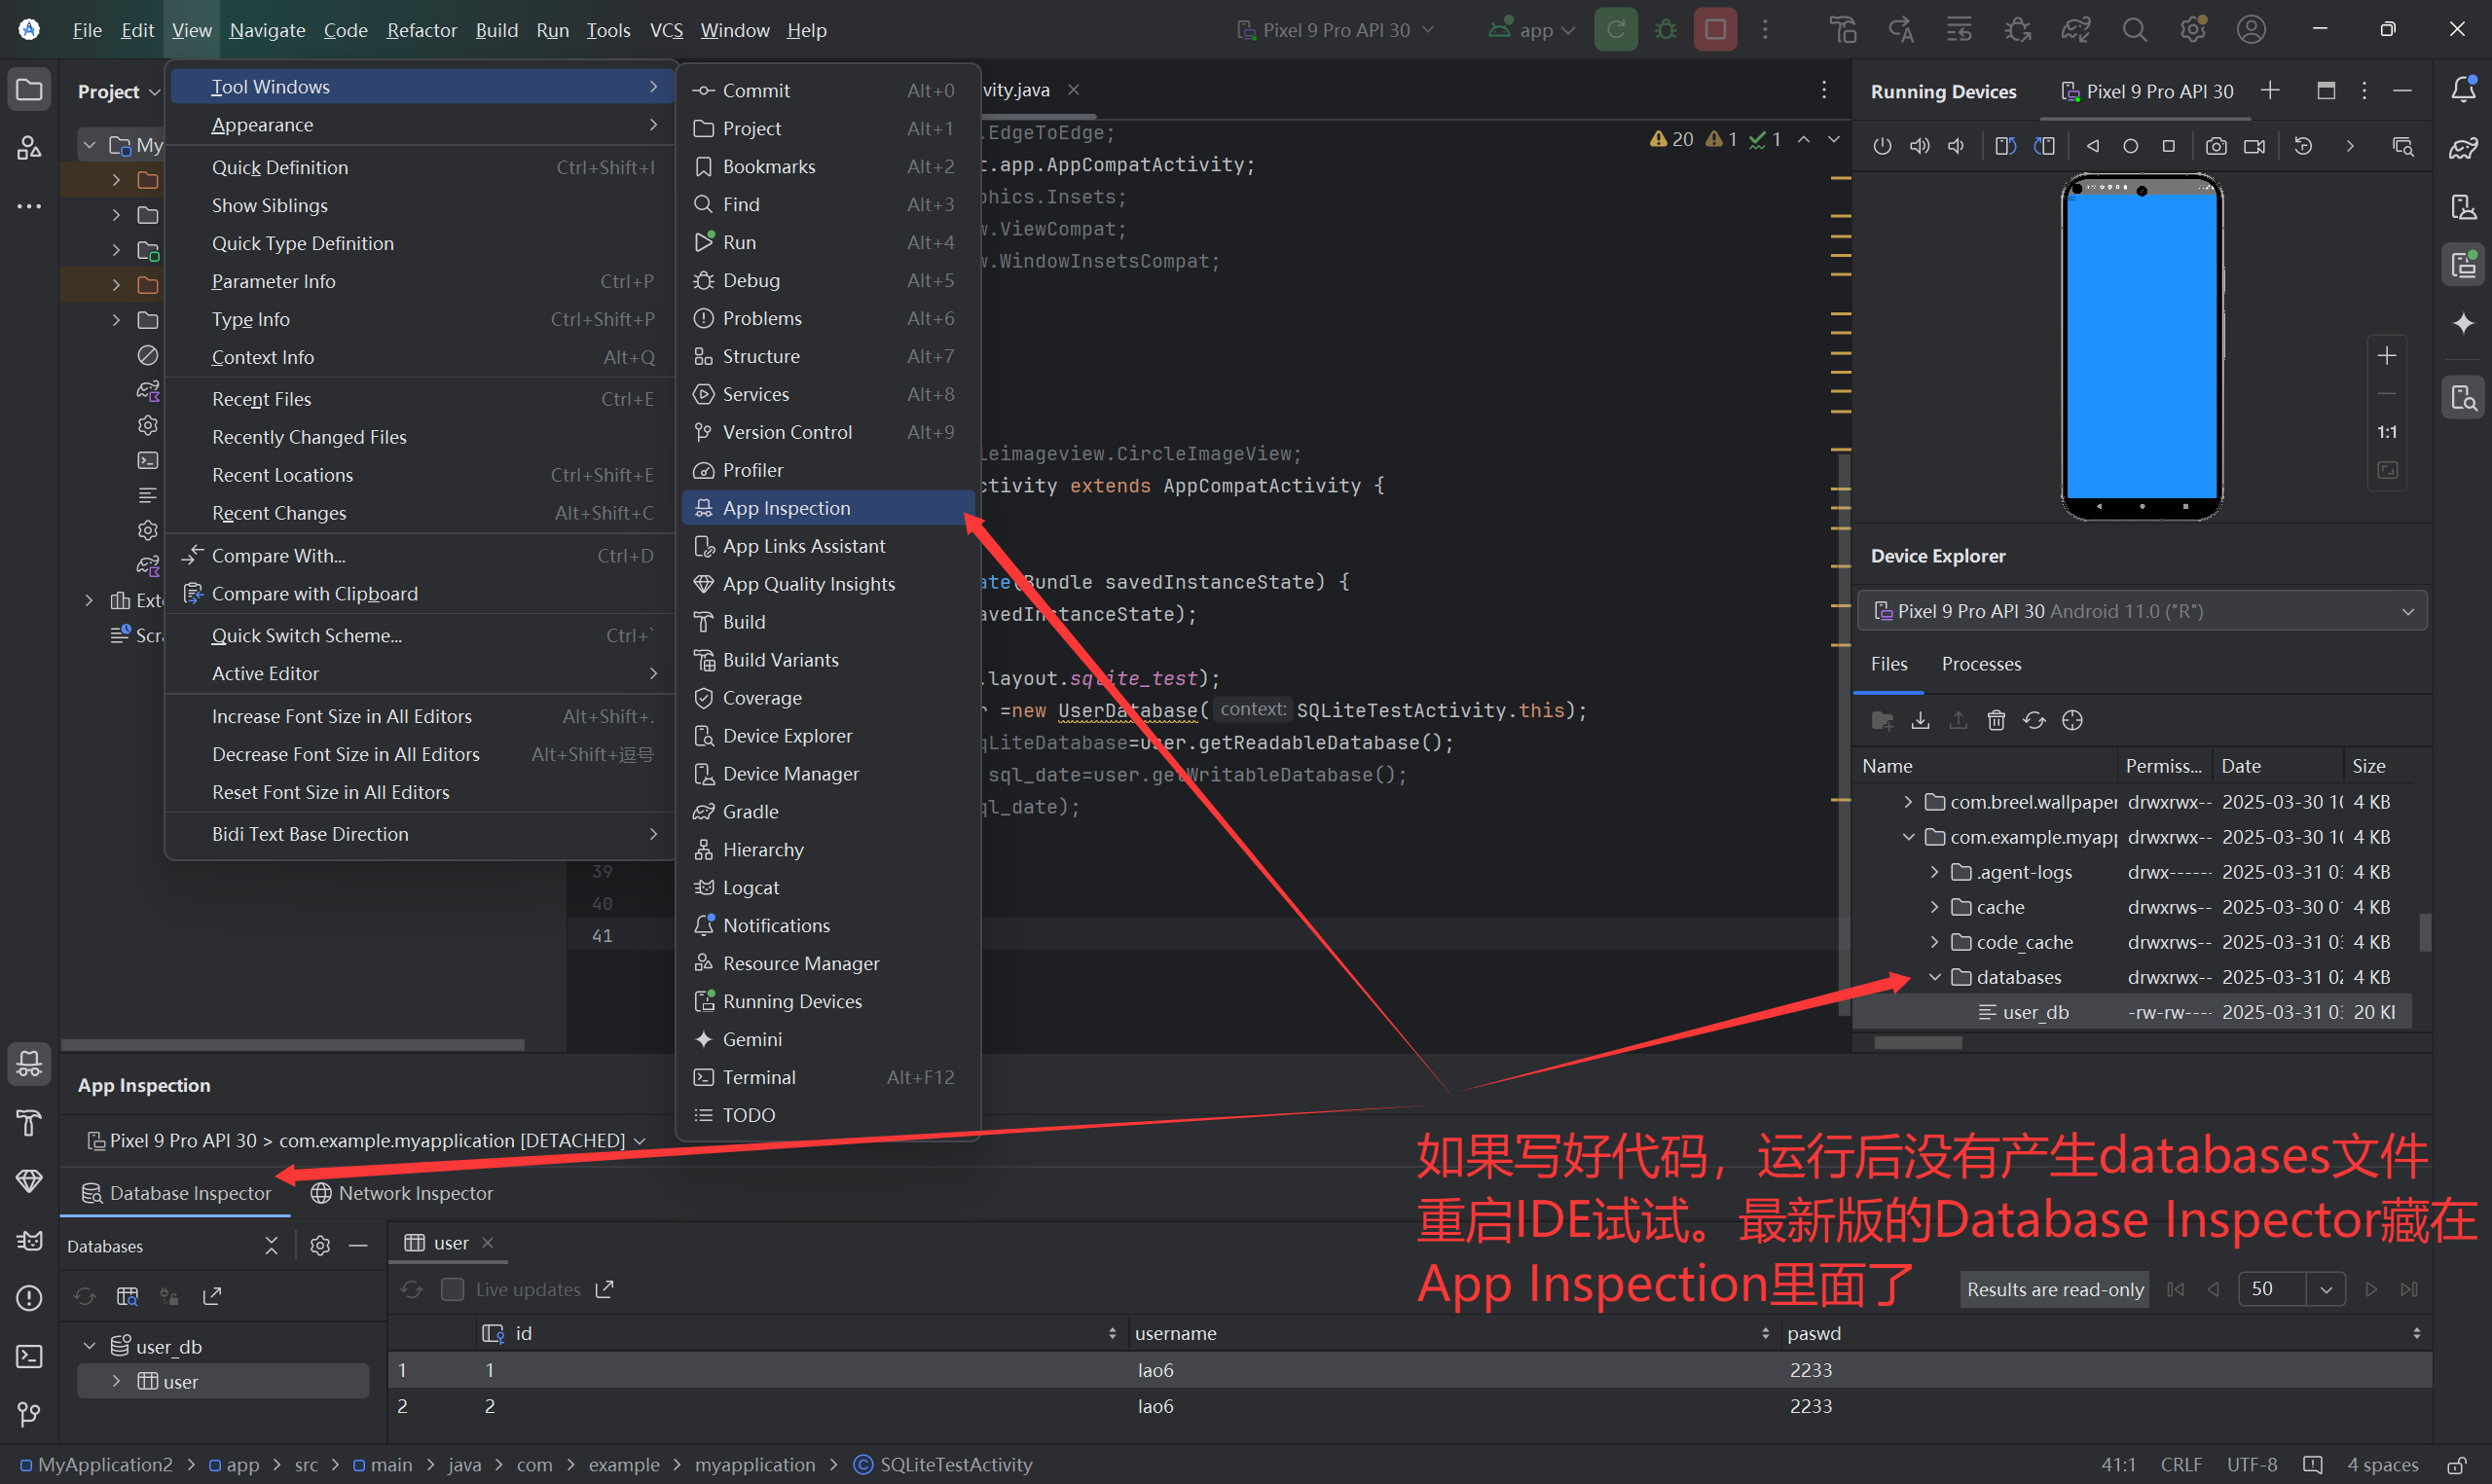Select the user_db file row

[x=2035, y=1012]
